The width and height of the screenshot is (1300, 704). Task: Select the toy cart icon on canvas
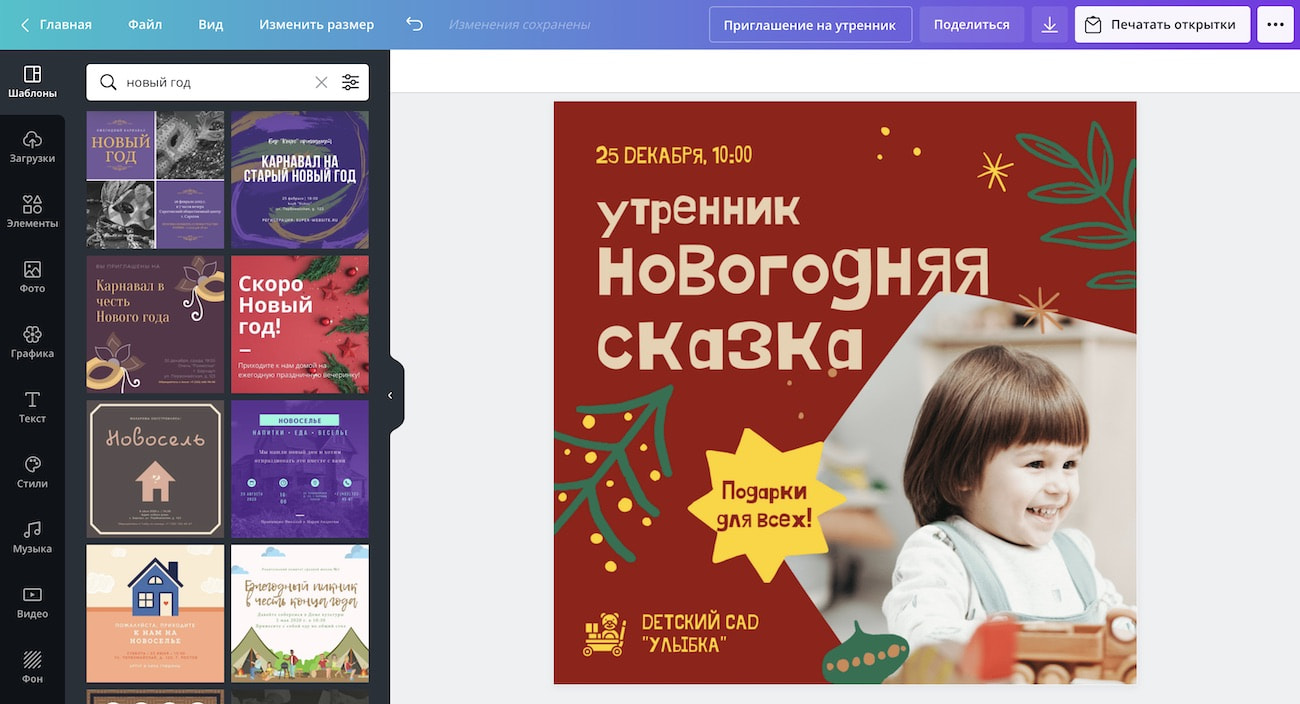[x=604, y=634]
